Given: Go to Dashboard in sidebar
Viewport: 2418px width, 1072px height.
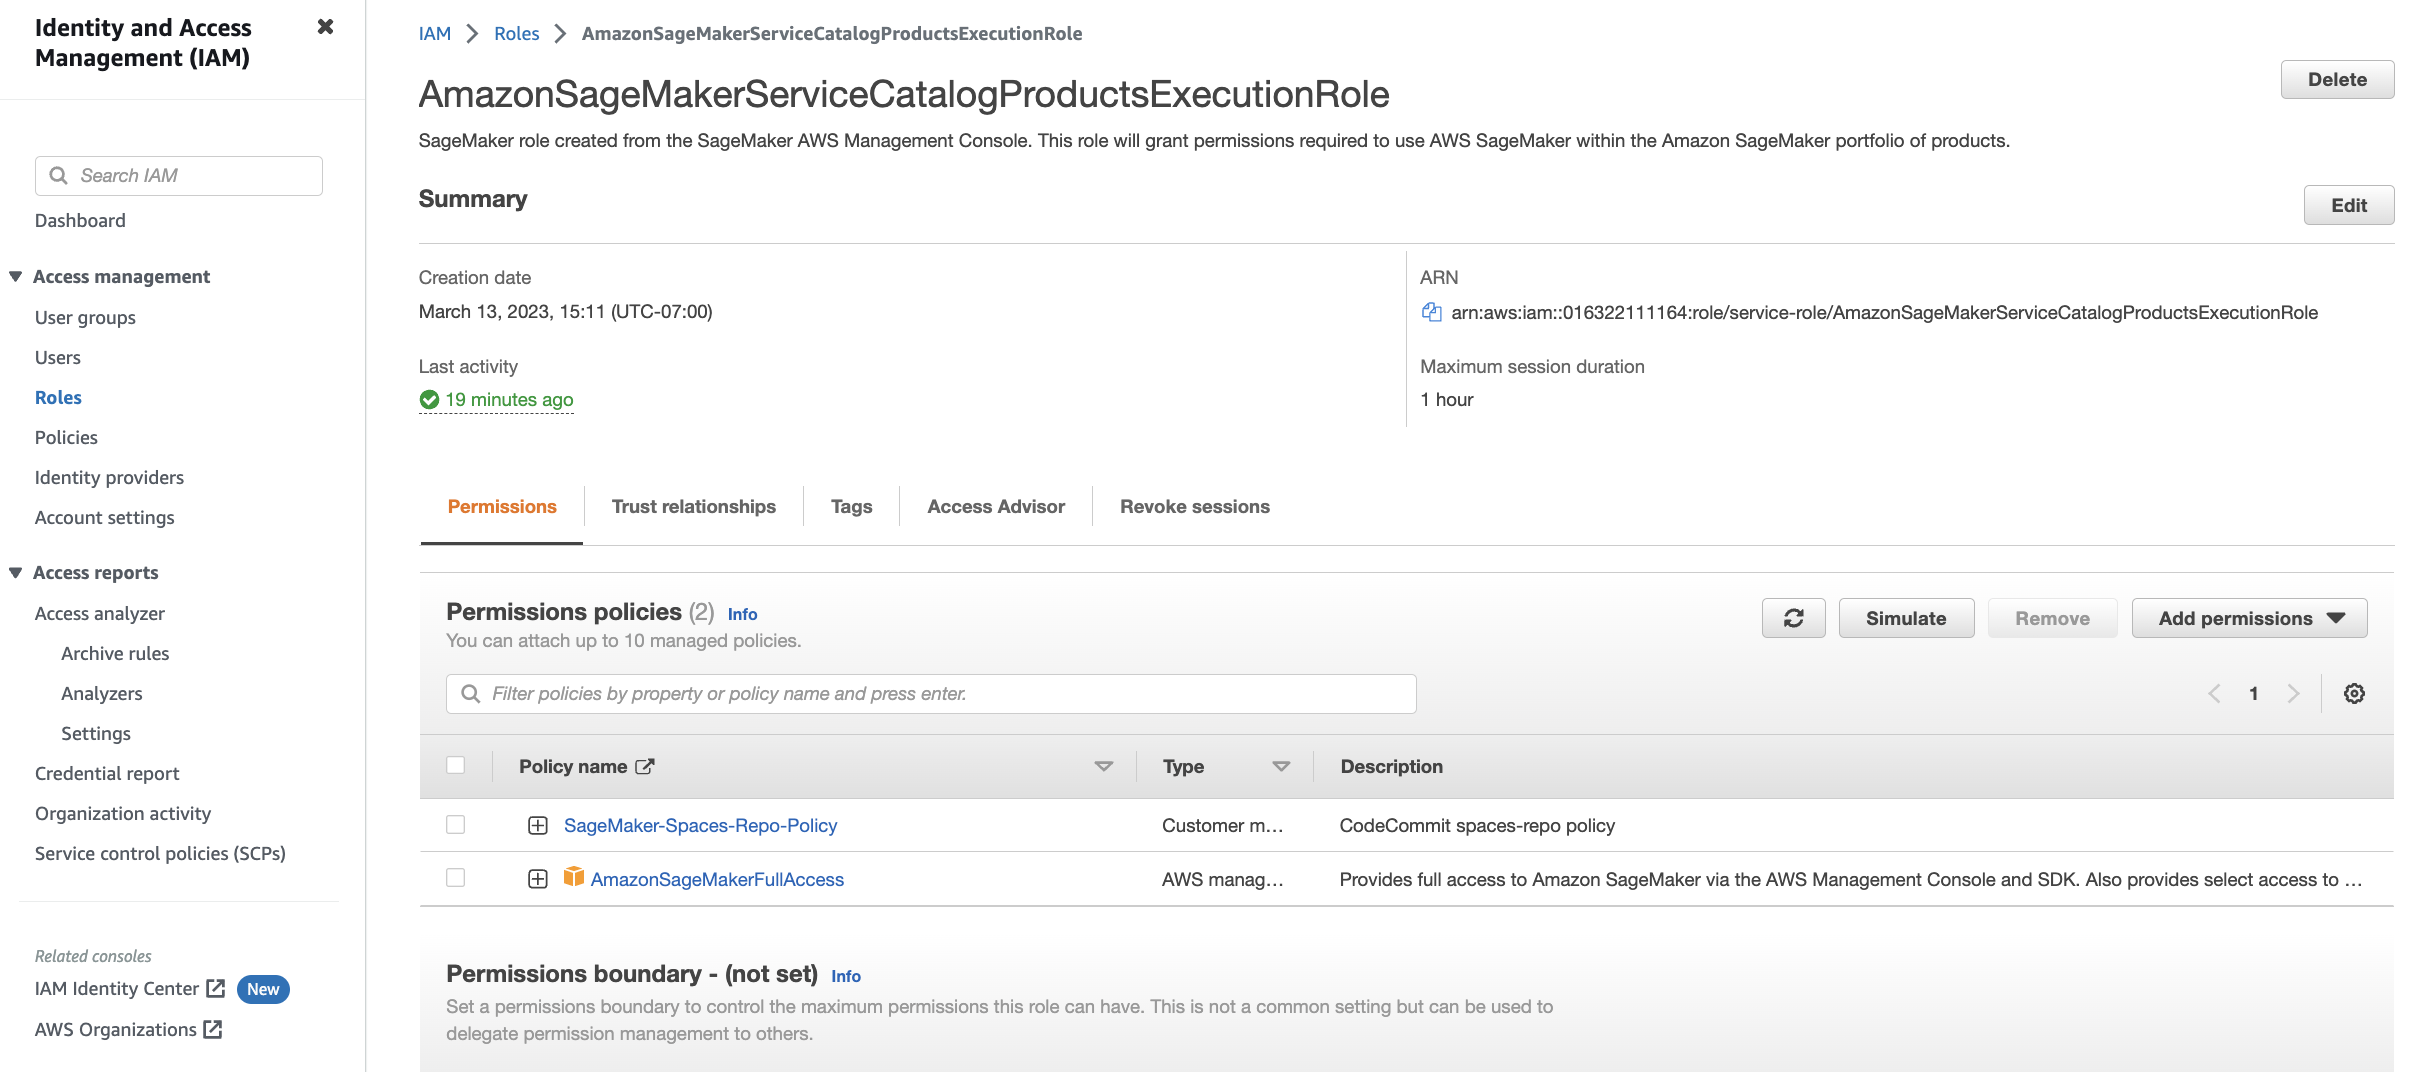Looking at the screenshot, I should (80, 221).
